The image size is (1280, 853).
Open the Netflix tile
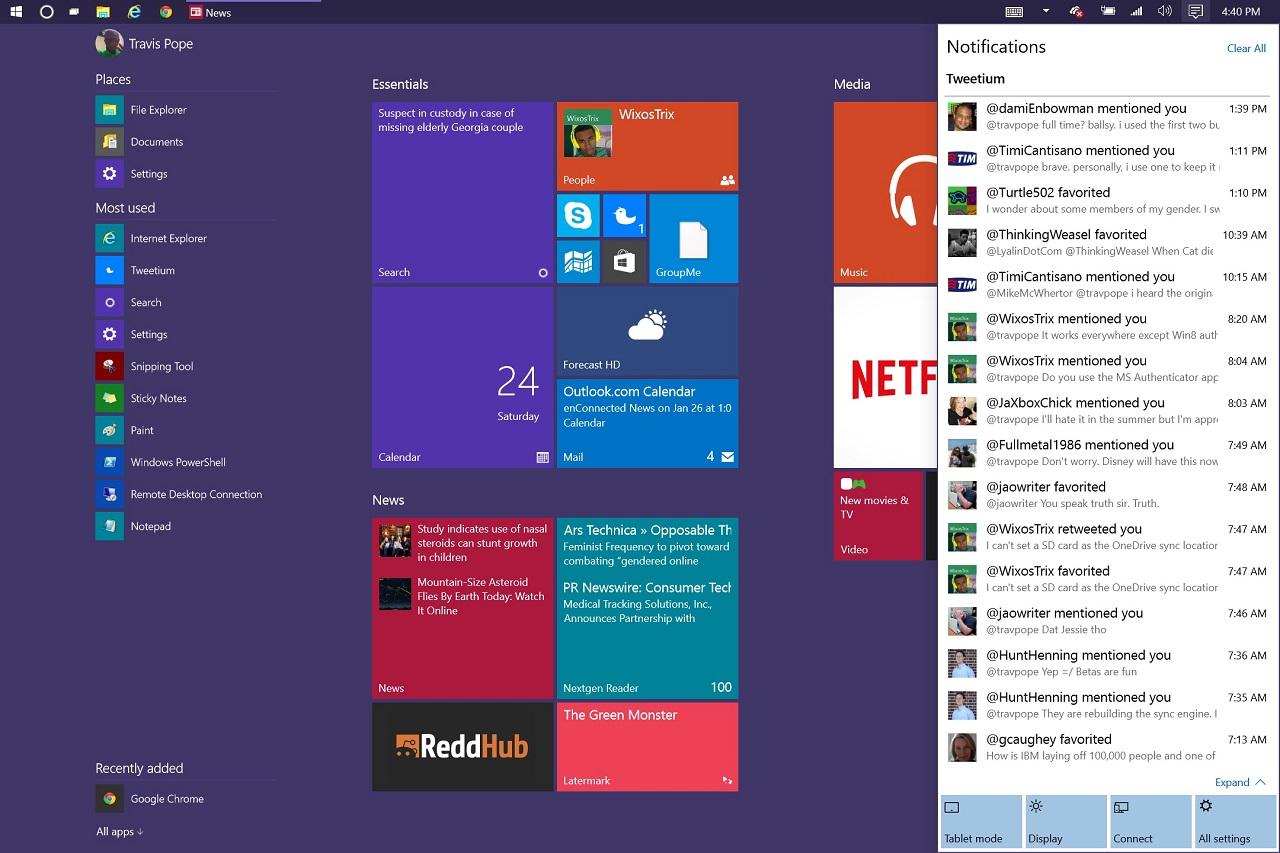885,377
